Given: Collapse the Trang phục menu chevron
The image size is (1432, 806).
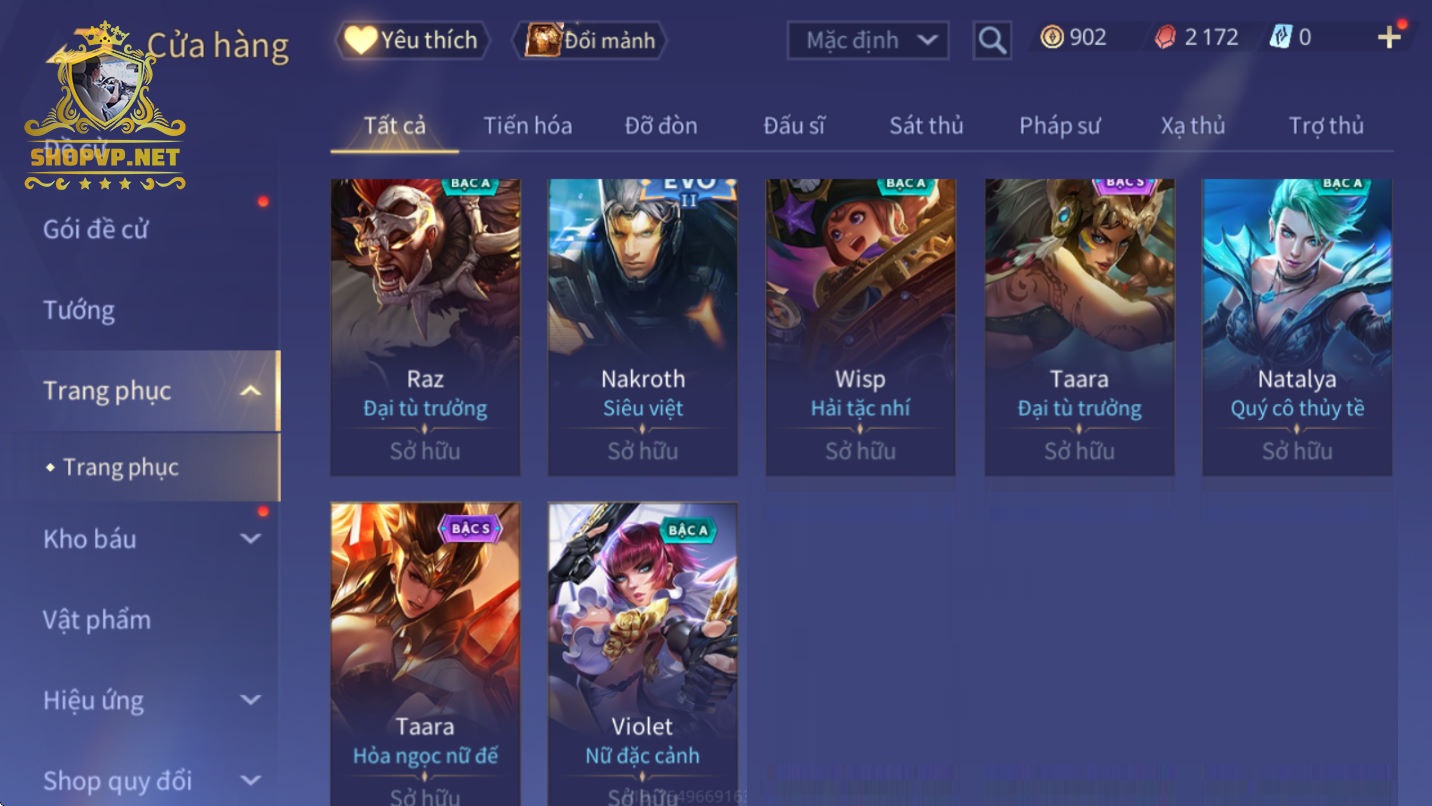Looking at the screenshot, I should (x=251, y=391).
